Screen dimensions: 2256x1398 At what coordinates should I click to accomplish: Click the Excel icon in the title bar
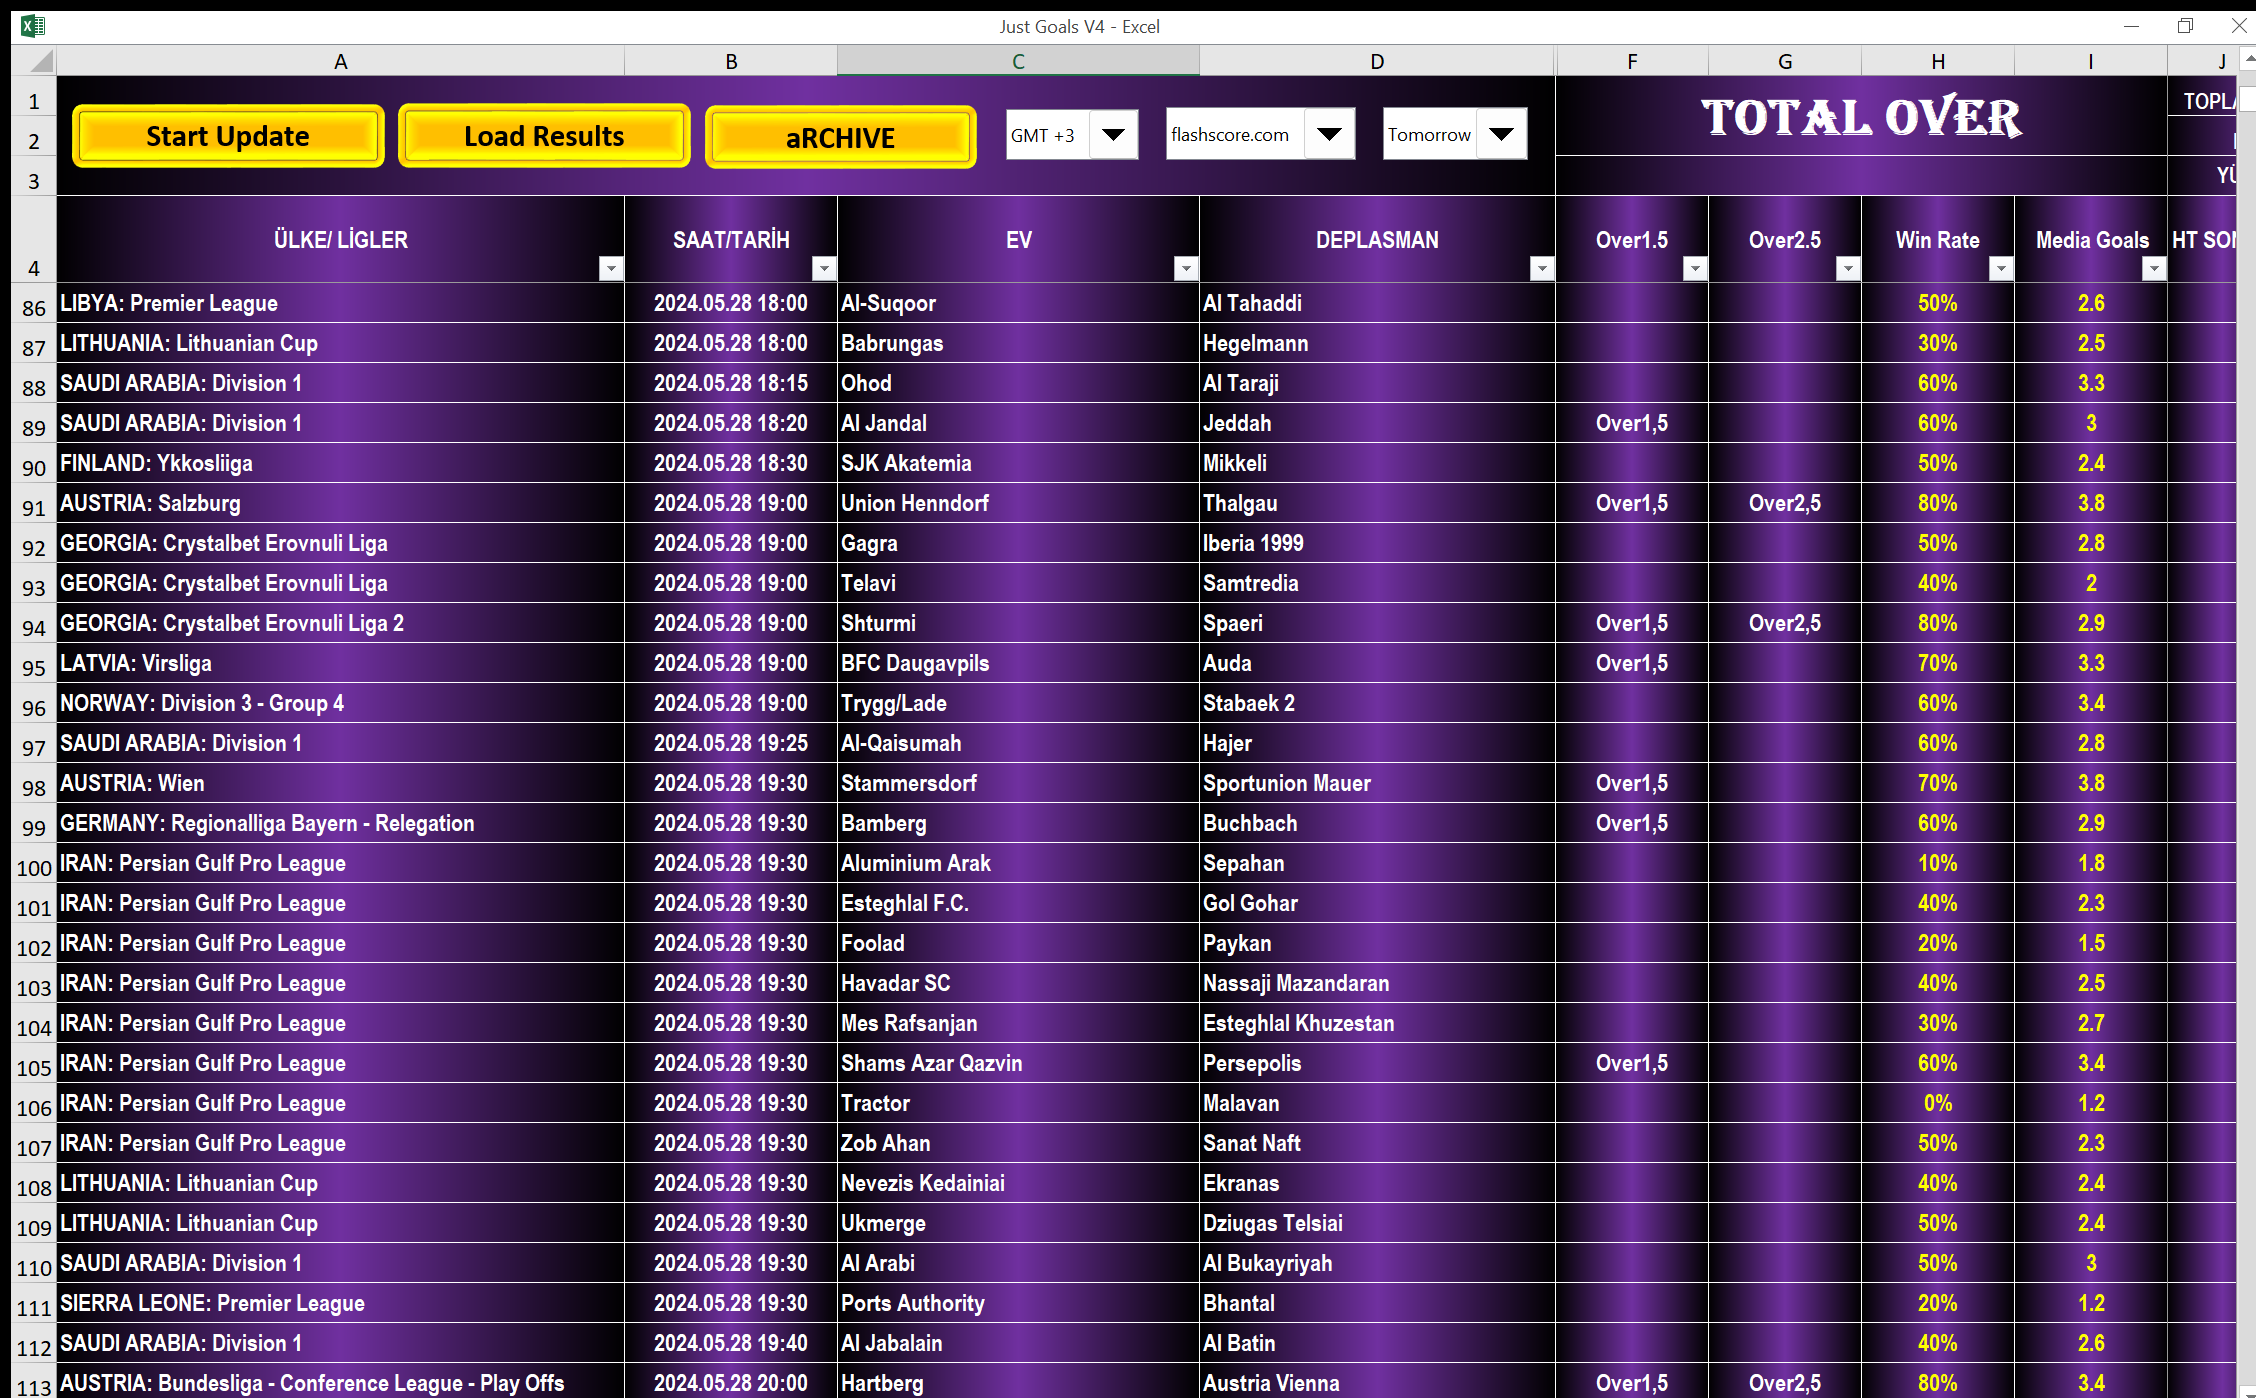tap(32, 26)
